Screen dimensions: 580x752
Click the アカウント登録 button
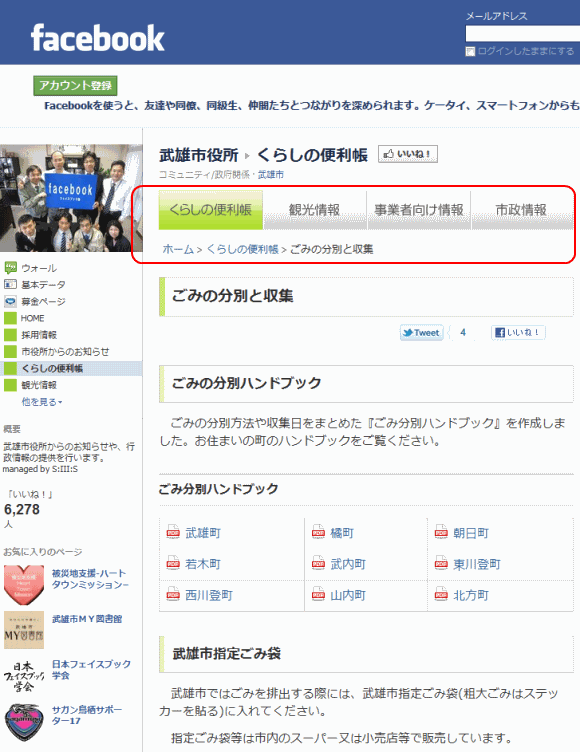point(75,85)
